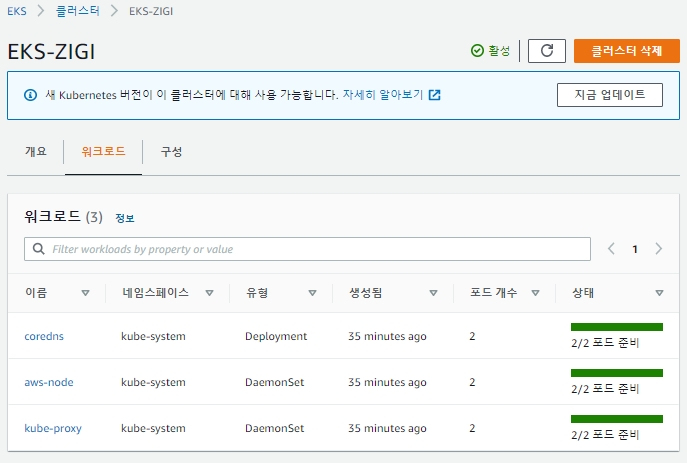Click the external link icon after 자세히 알아보기
The image size is (687, 463).
click(434, 95)
